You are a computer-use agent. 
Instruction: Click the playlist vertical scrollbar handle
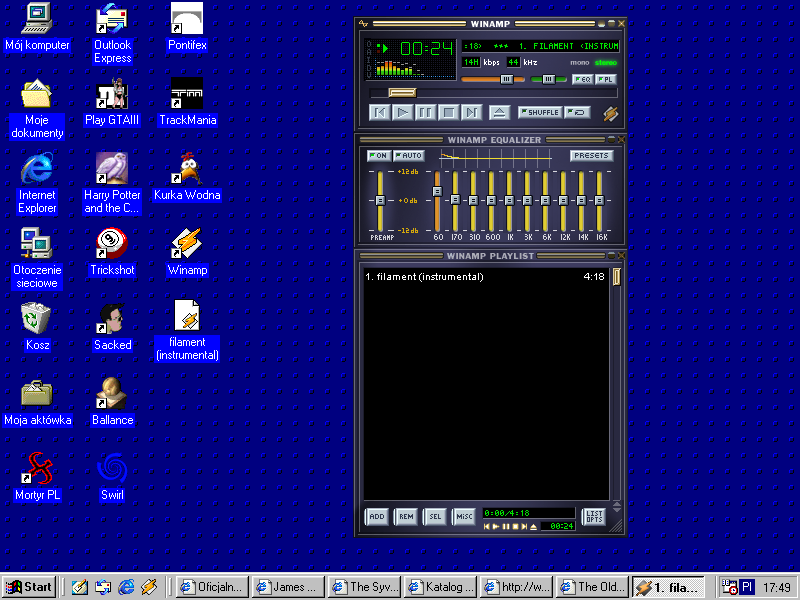[617, 277]
